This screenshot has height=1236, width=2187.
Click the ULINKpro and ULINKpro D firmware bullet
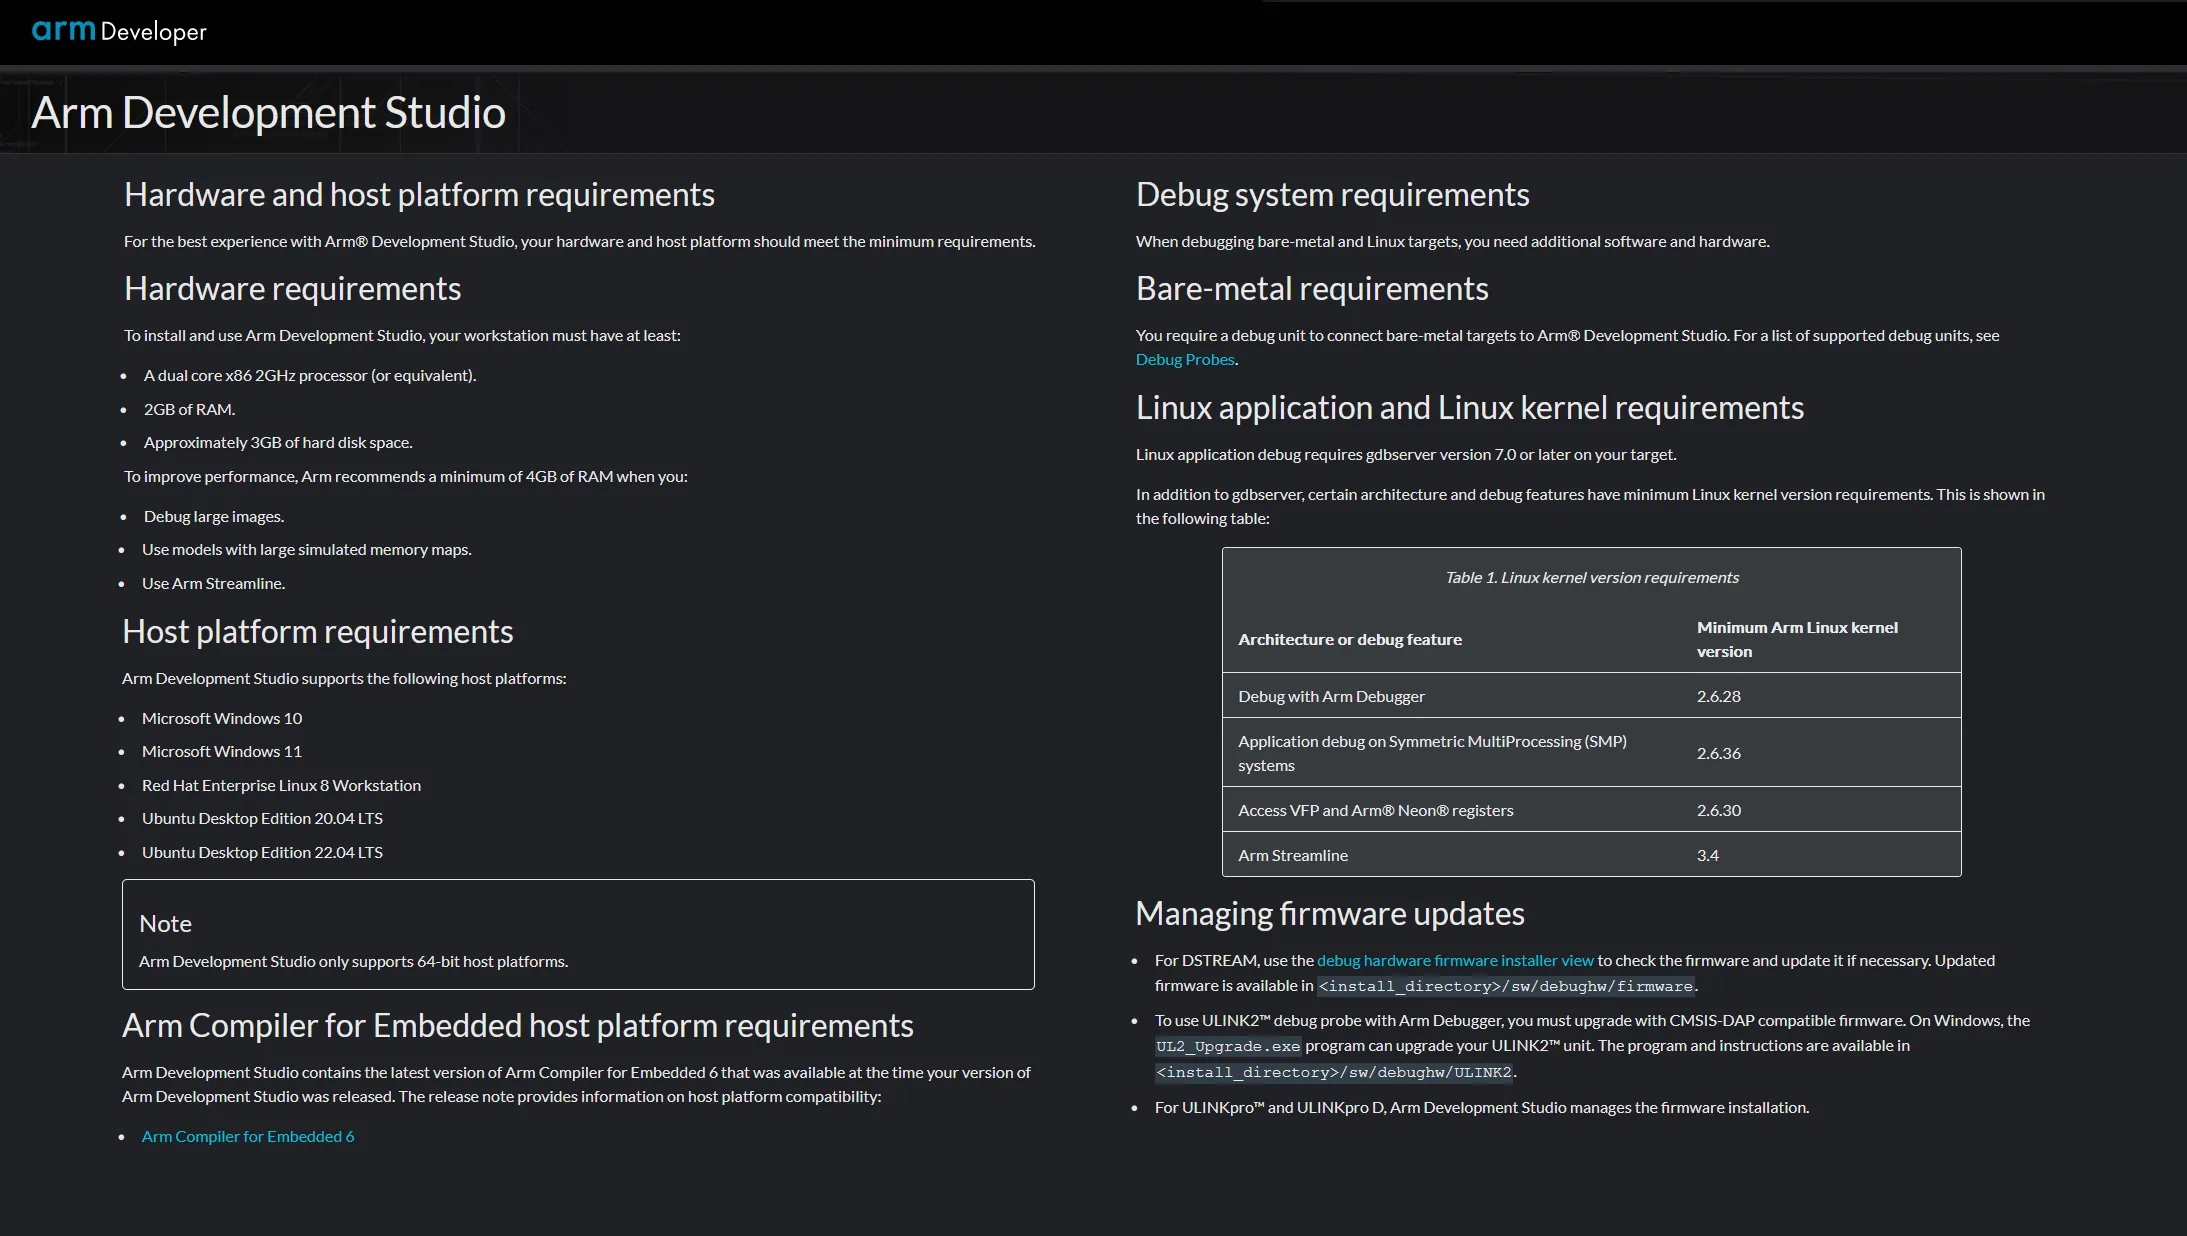click(x=1481, y=1108)
